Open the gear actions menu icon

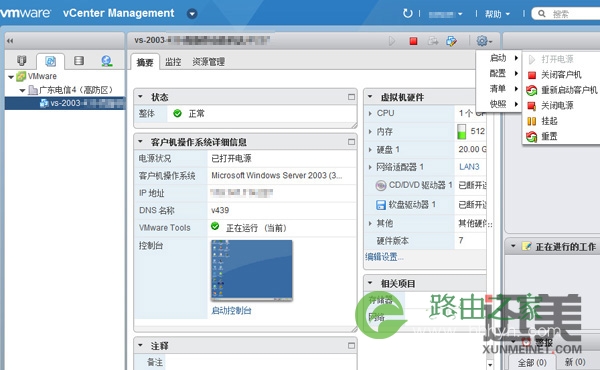click(484, 41)
